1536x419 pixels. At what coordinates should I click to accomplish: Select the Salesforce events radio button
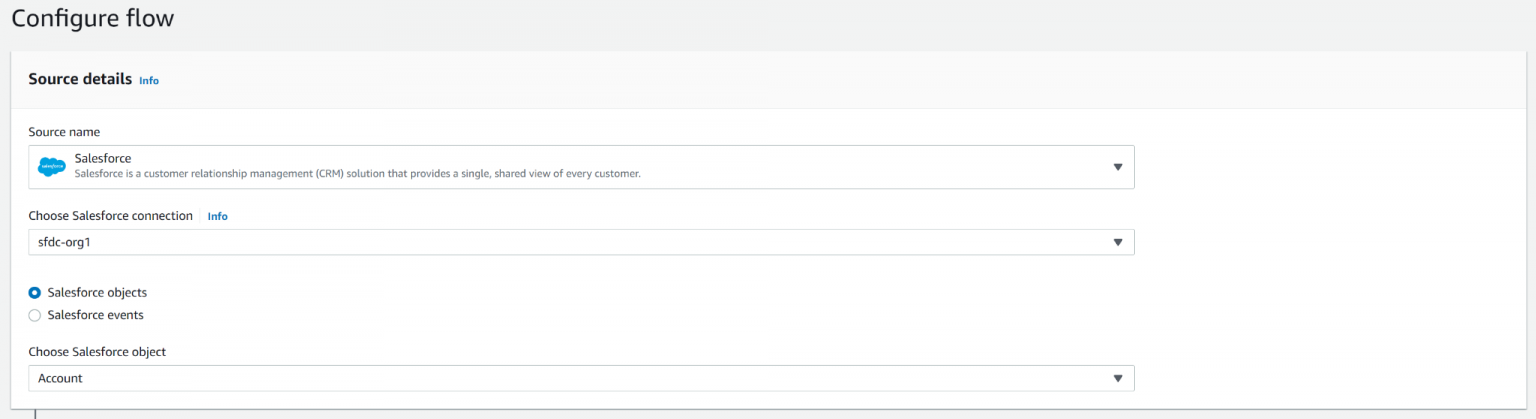pyautogui.click(x=35, y=315)
